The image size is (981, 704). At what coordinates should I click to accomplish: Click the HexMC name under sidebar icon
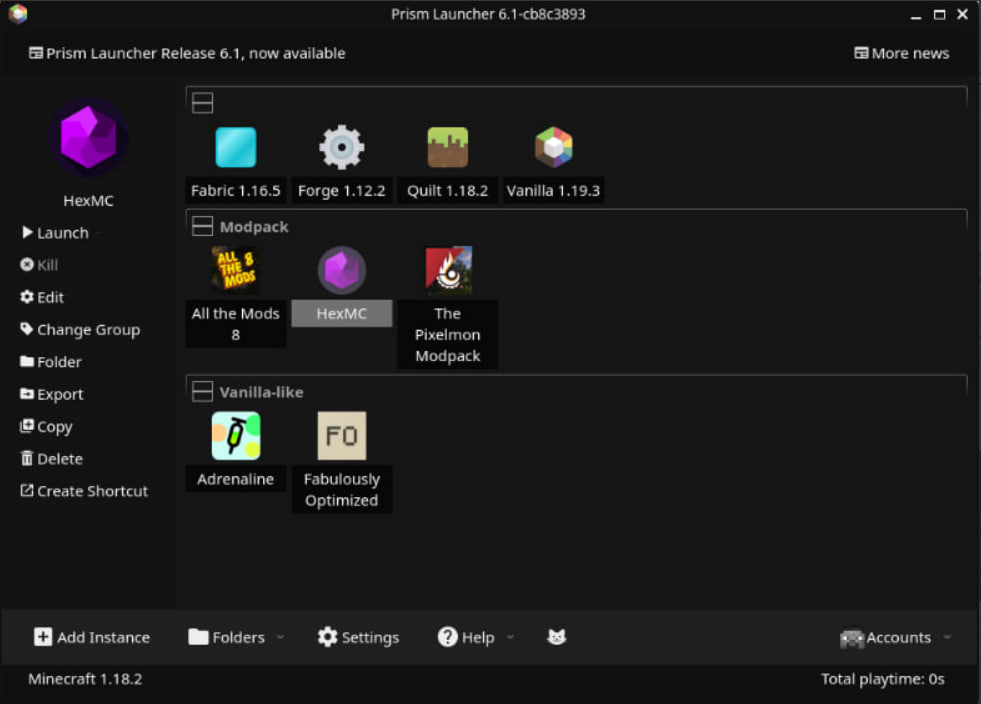[88, 200]
